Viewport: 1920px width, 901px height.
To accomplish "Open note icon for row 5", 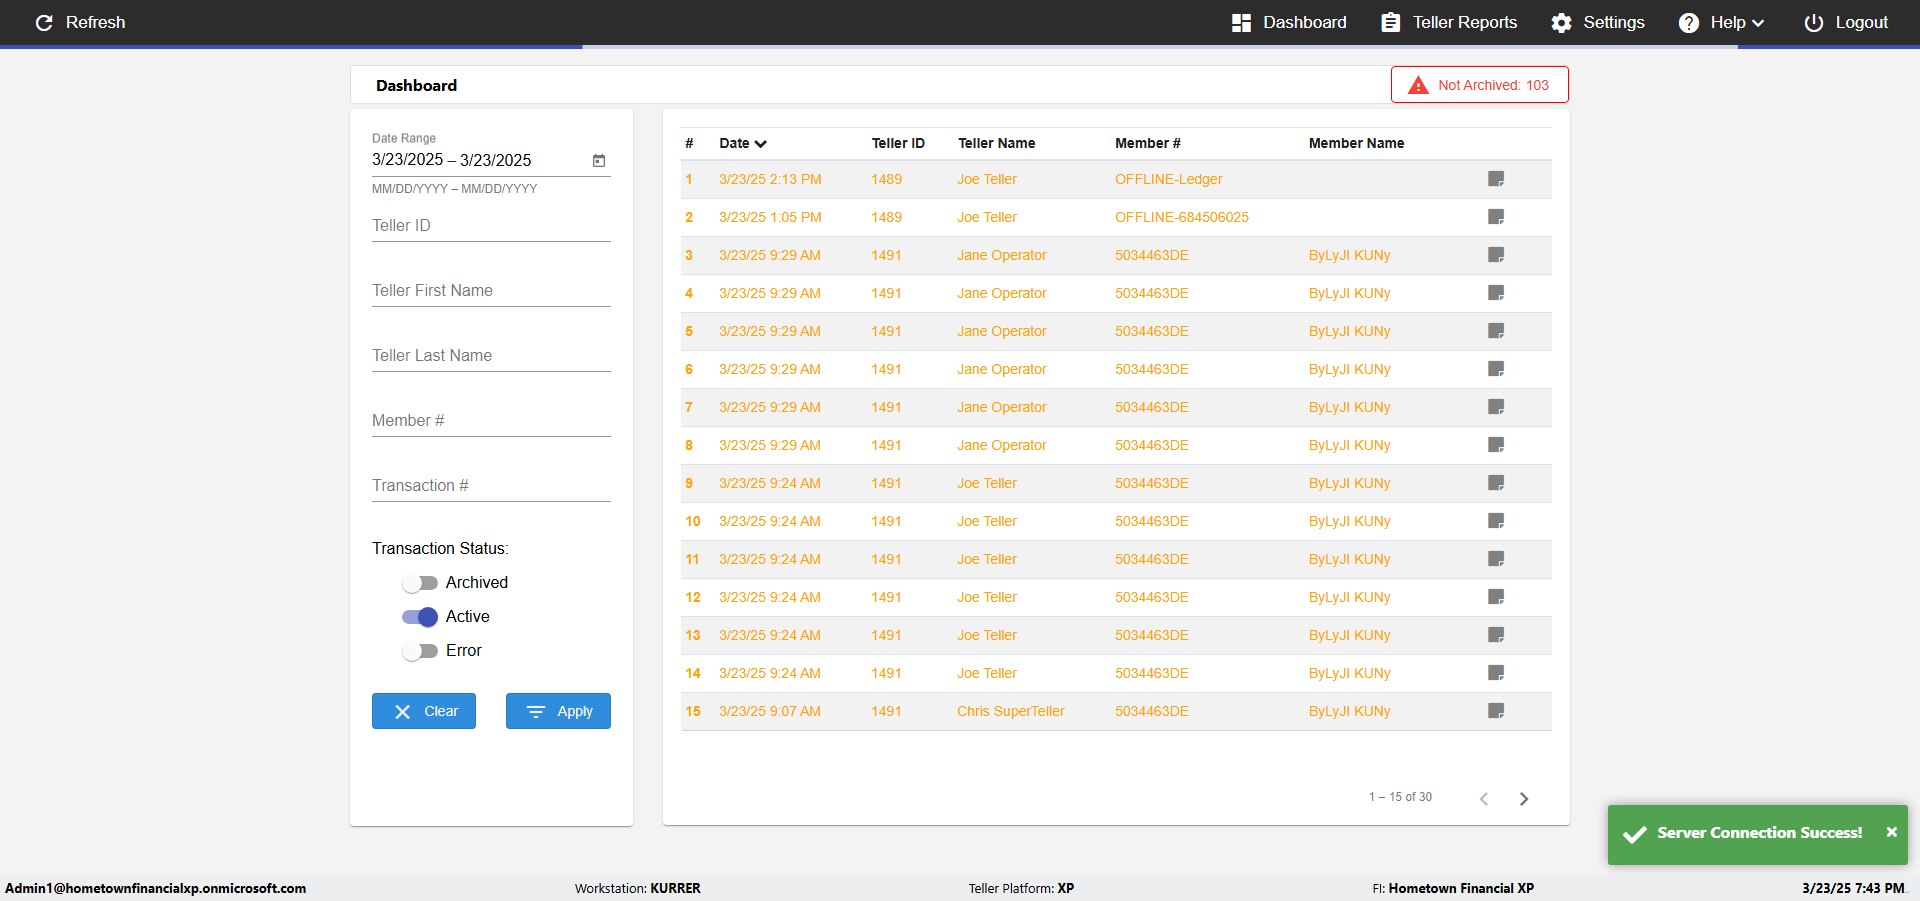I will (x=1496, y=331).
